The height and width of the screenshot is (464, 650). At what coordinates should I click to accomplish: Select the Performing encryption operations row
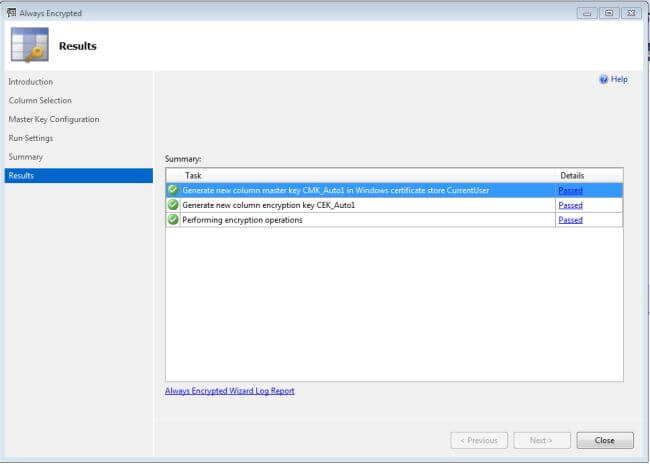pos(394,220)
